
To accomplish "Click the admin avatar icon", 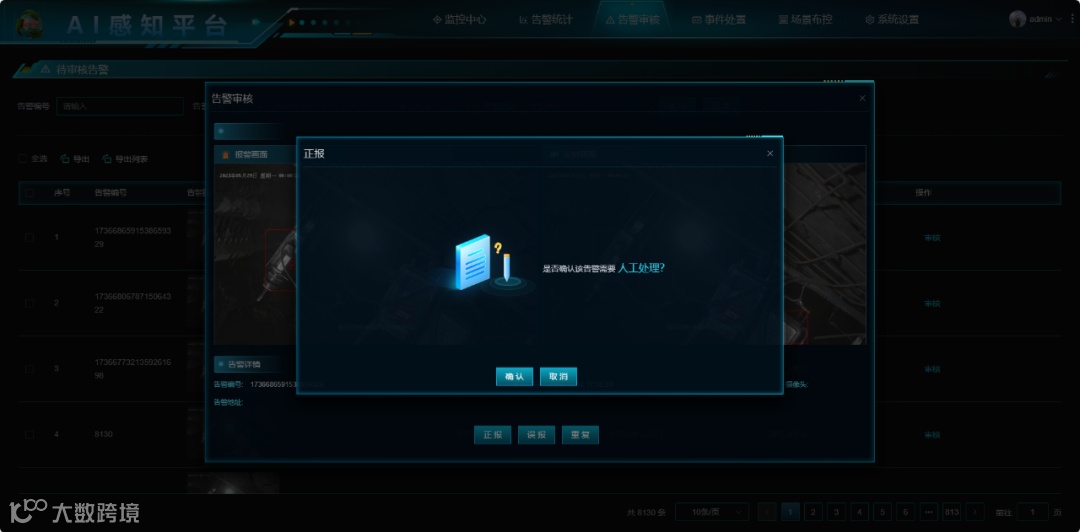I will point(1017,19).
